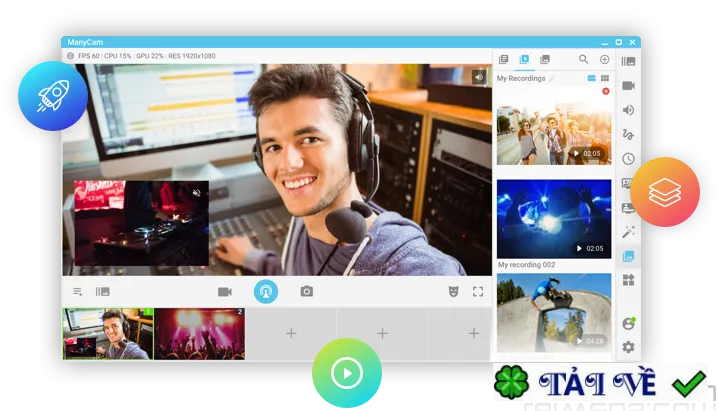Start recording with the camcorder icon
718x411 pixels.
224,292
